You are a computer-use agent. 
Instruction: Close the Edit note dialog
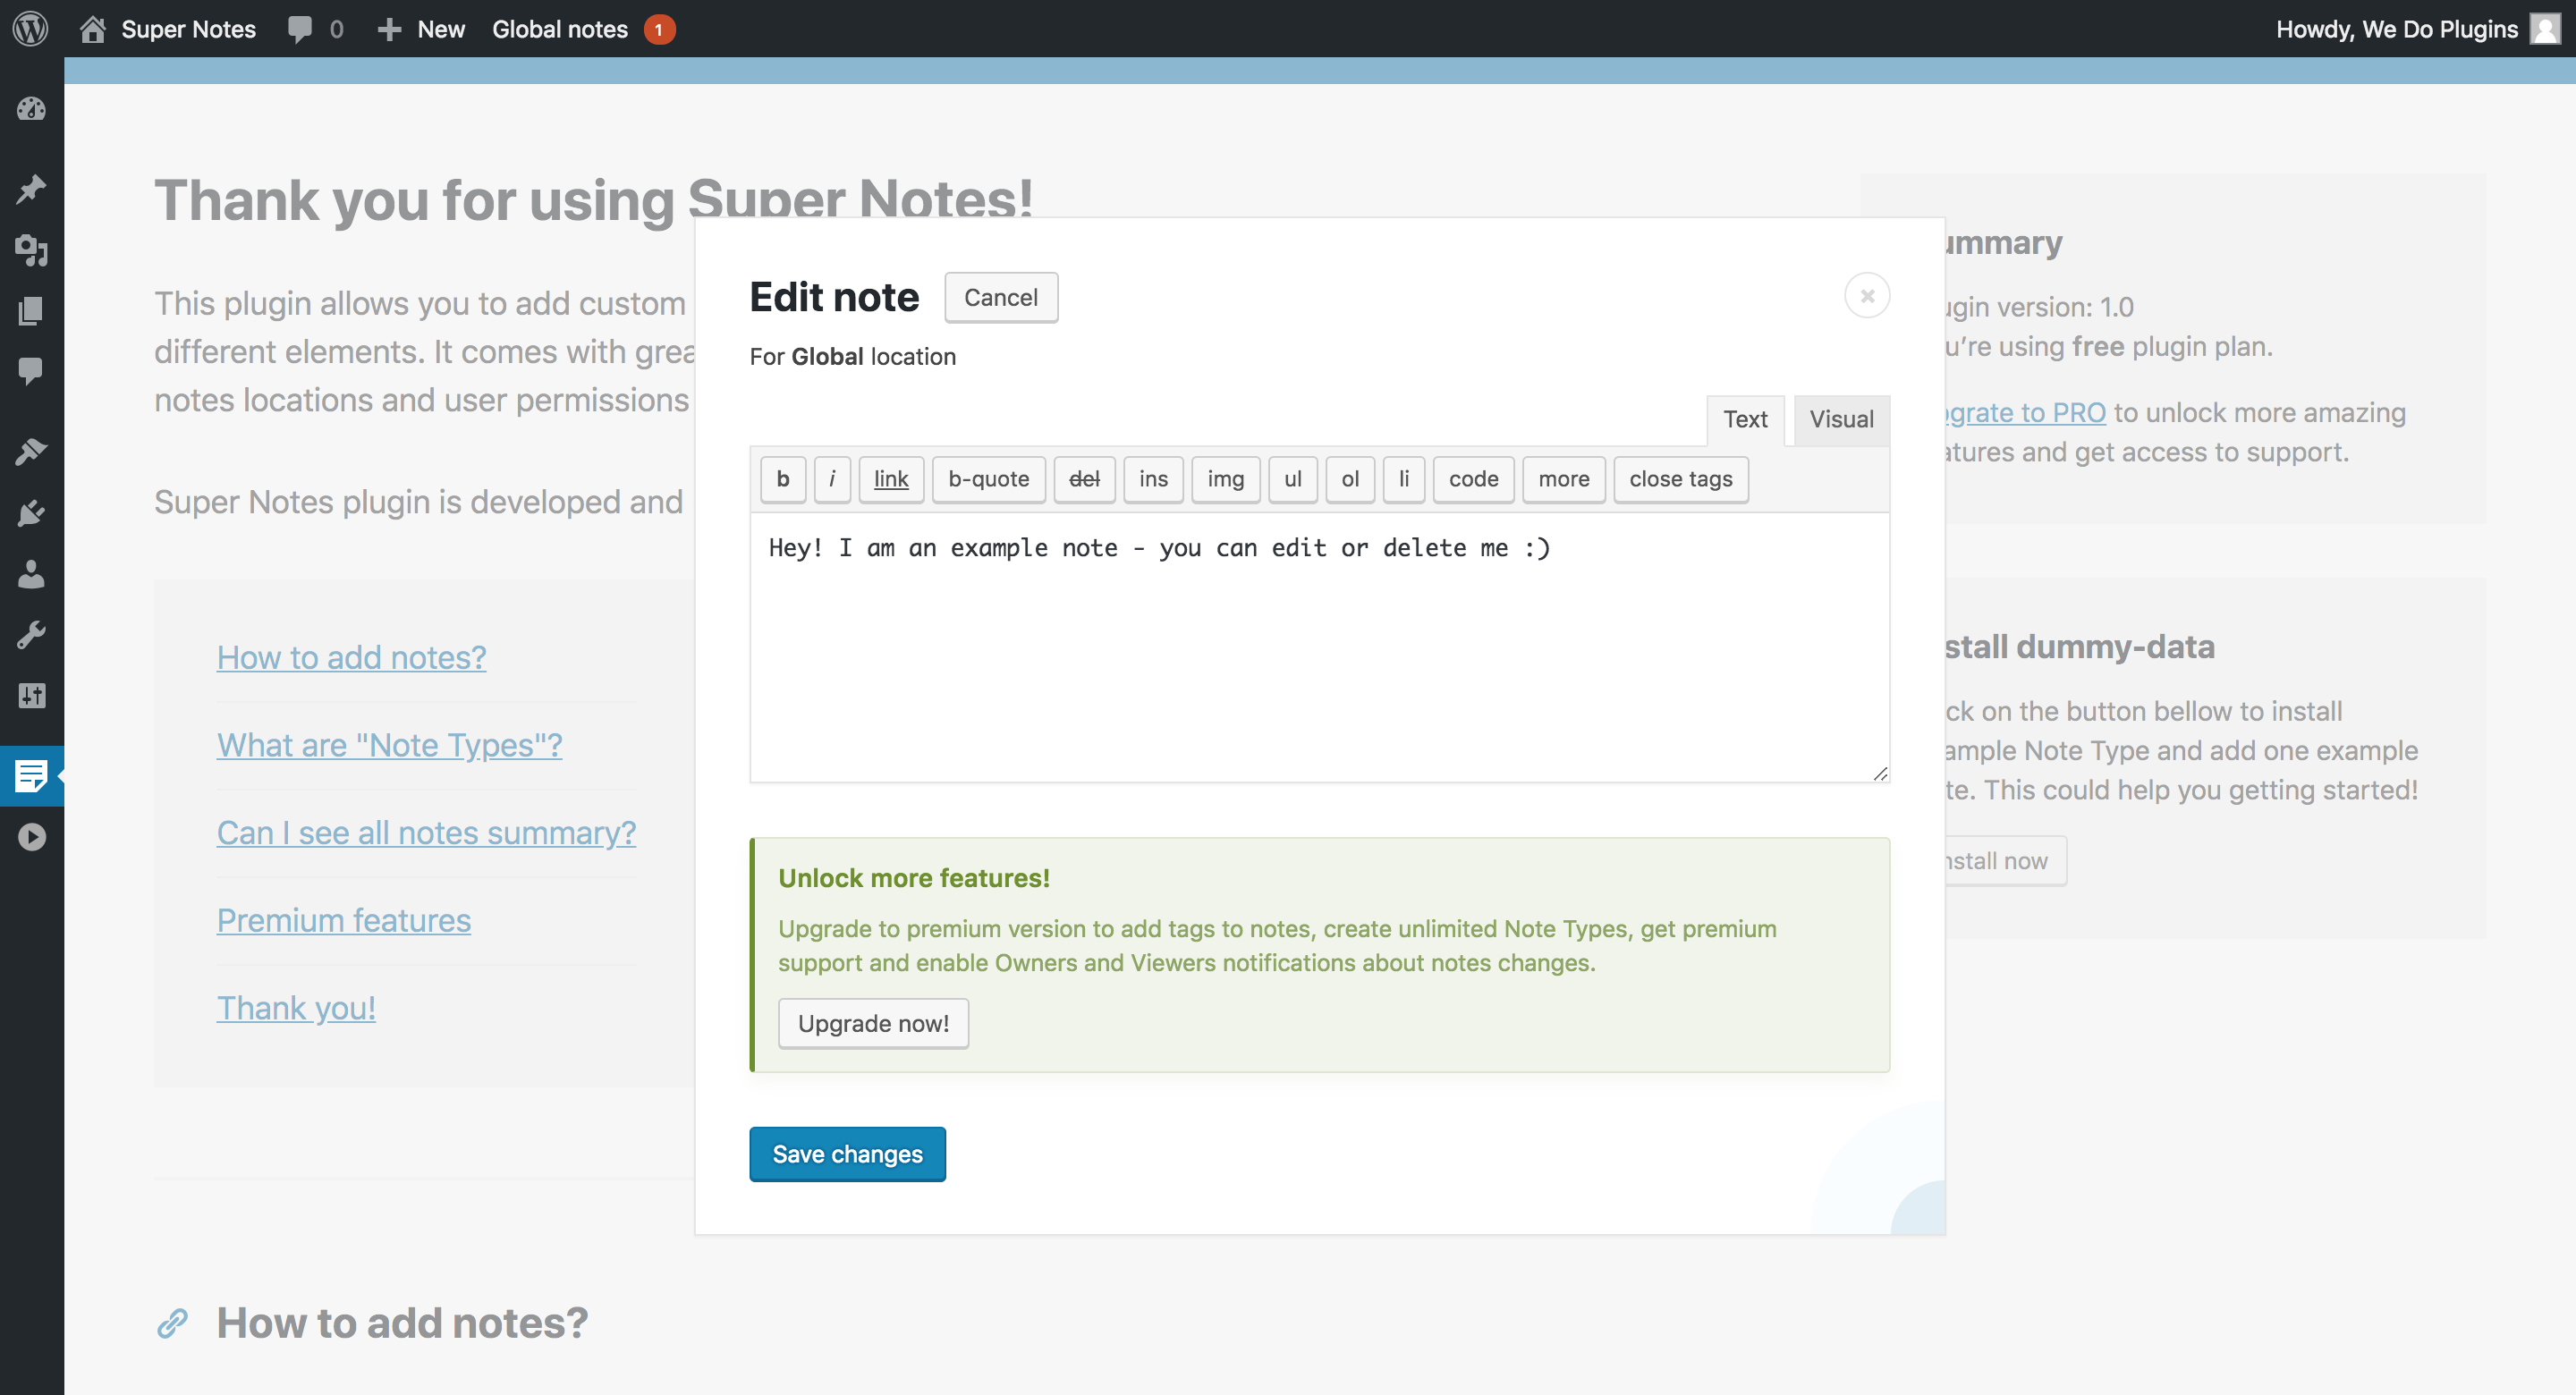tap(1866, 296)
